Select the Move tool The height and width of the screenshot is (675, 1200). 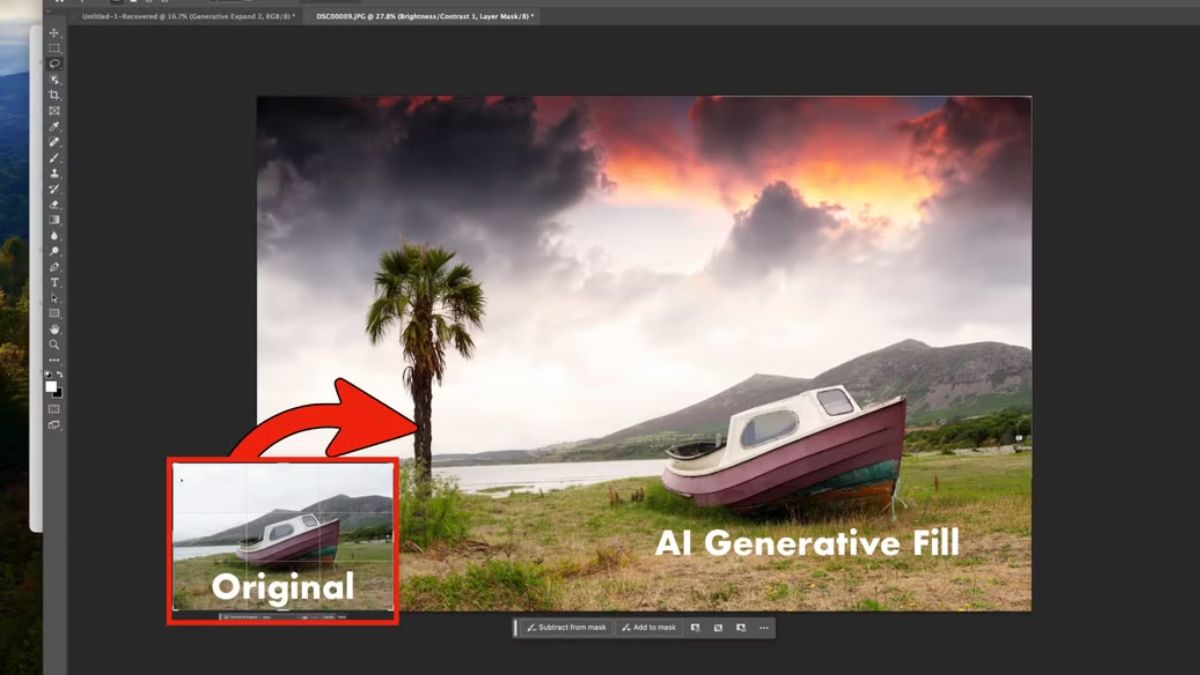tap(54, 33)
